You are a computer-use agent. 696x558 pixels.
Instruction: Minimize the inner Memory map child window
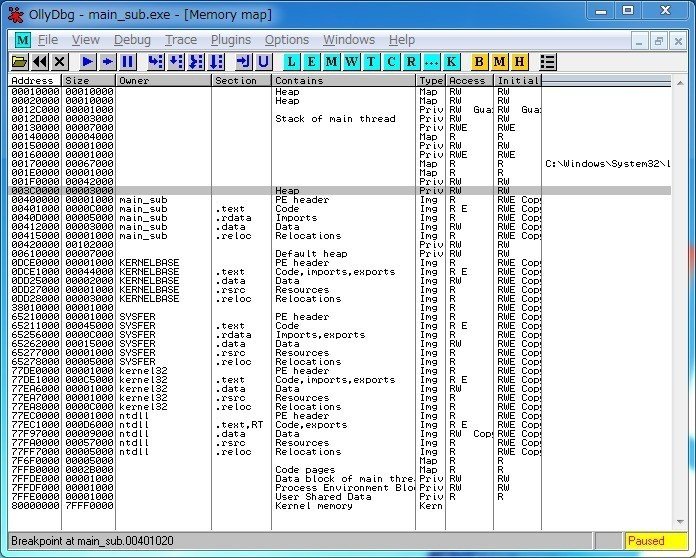640,41
